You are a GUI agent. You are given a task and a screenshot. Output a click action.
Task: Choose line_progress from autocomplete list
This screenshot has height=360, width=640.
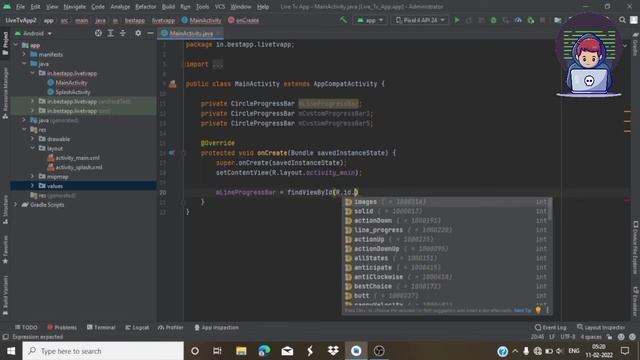[447, 230]
